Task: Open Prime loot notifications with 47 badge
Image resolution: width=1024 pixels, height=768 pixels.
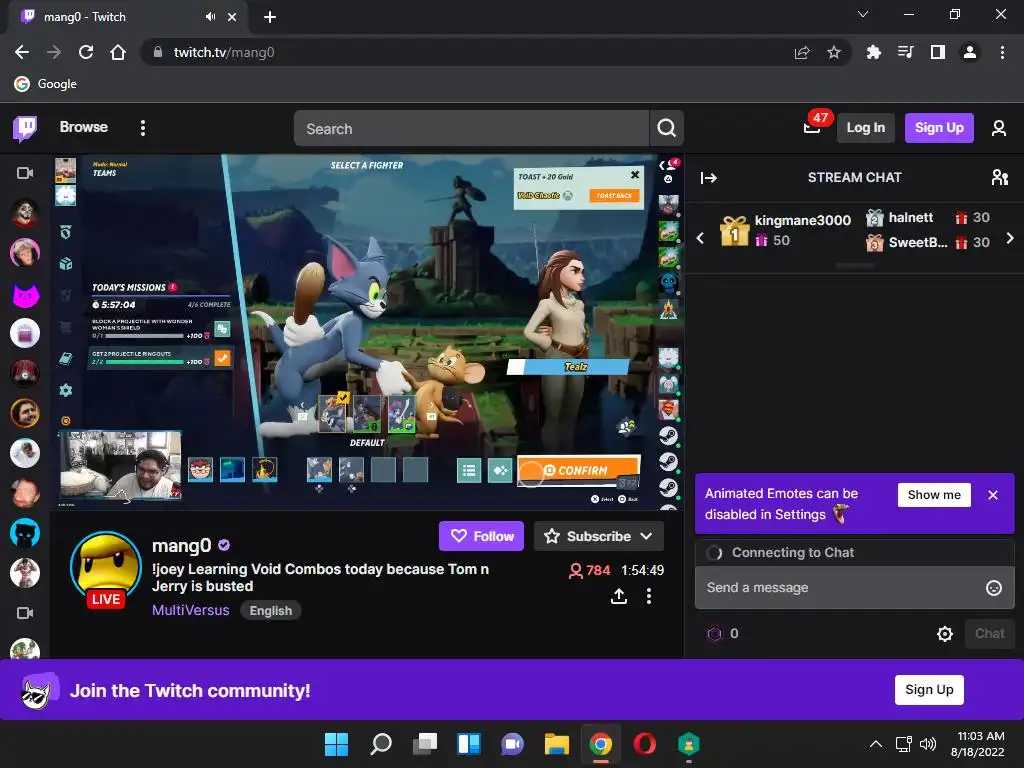Action: (812, 125)
